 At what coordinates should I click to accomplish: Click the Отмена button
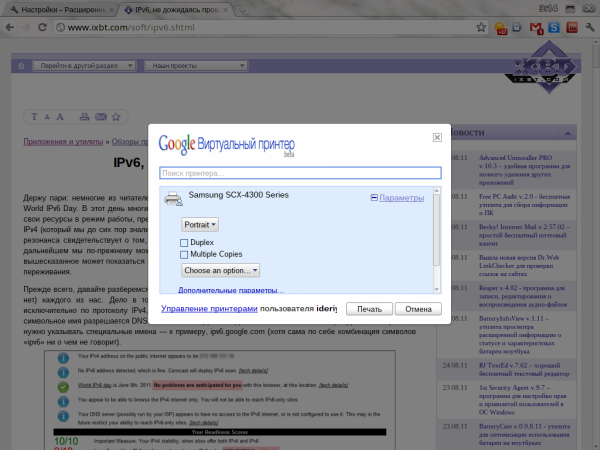(x=418, y=309)
